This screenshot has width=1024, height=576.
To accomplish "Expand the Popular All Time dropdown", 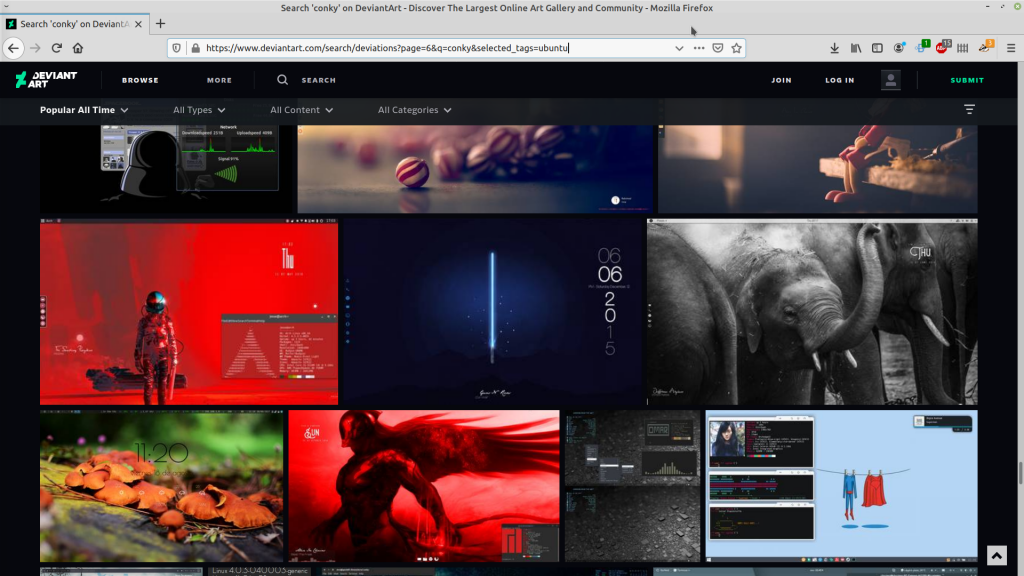I will pyautogui.click(x=84, y=110).
